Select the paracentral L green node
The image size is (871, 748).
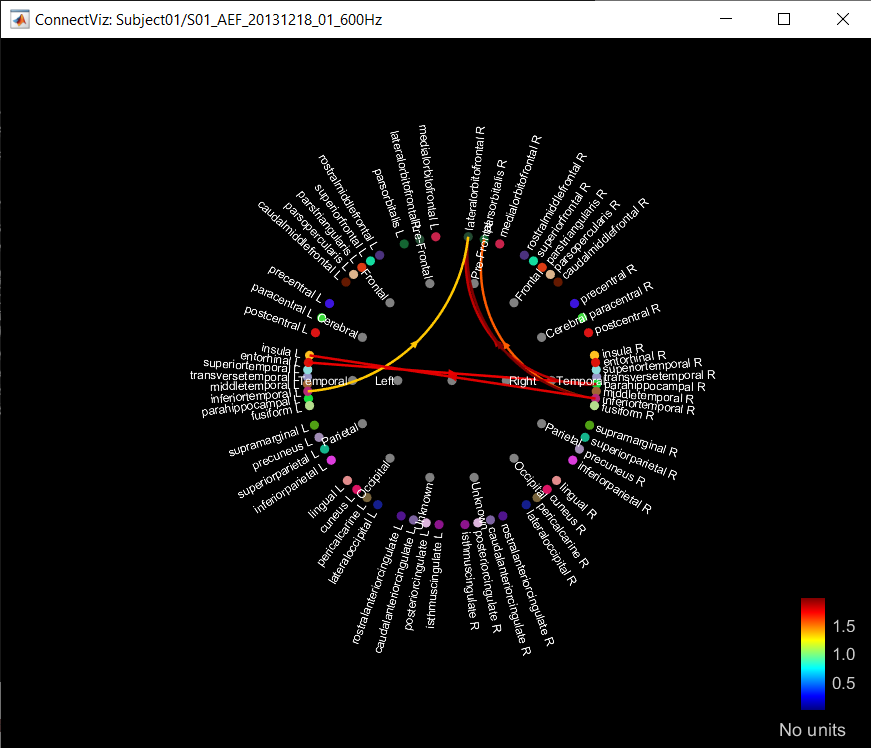(x=322, y=318)
